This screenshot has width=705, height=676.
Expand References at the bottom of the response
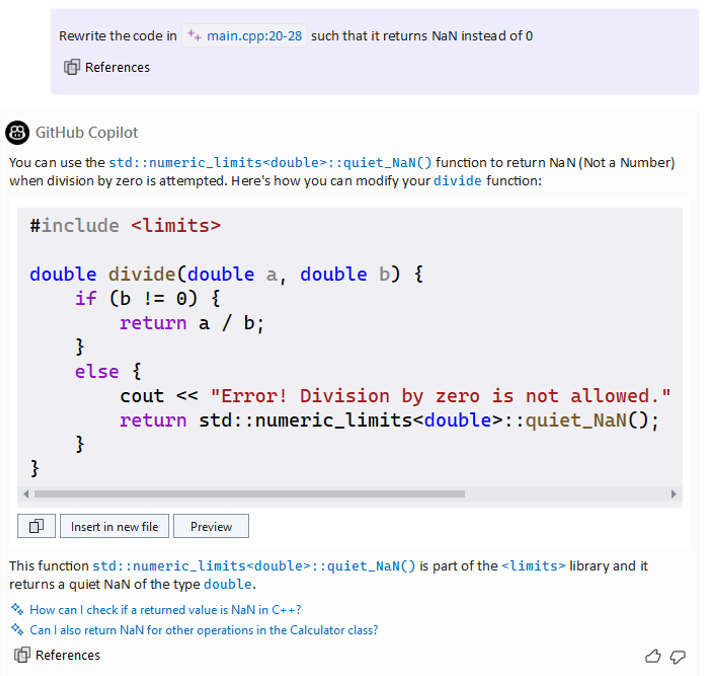tap(57, 655)
